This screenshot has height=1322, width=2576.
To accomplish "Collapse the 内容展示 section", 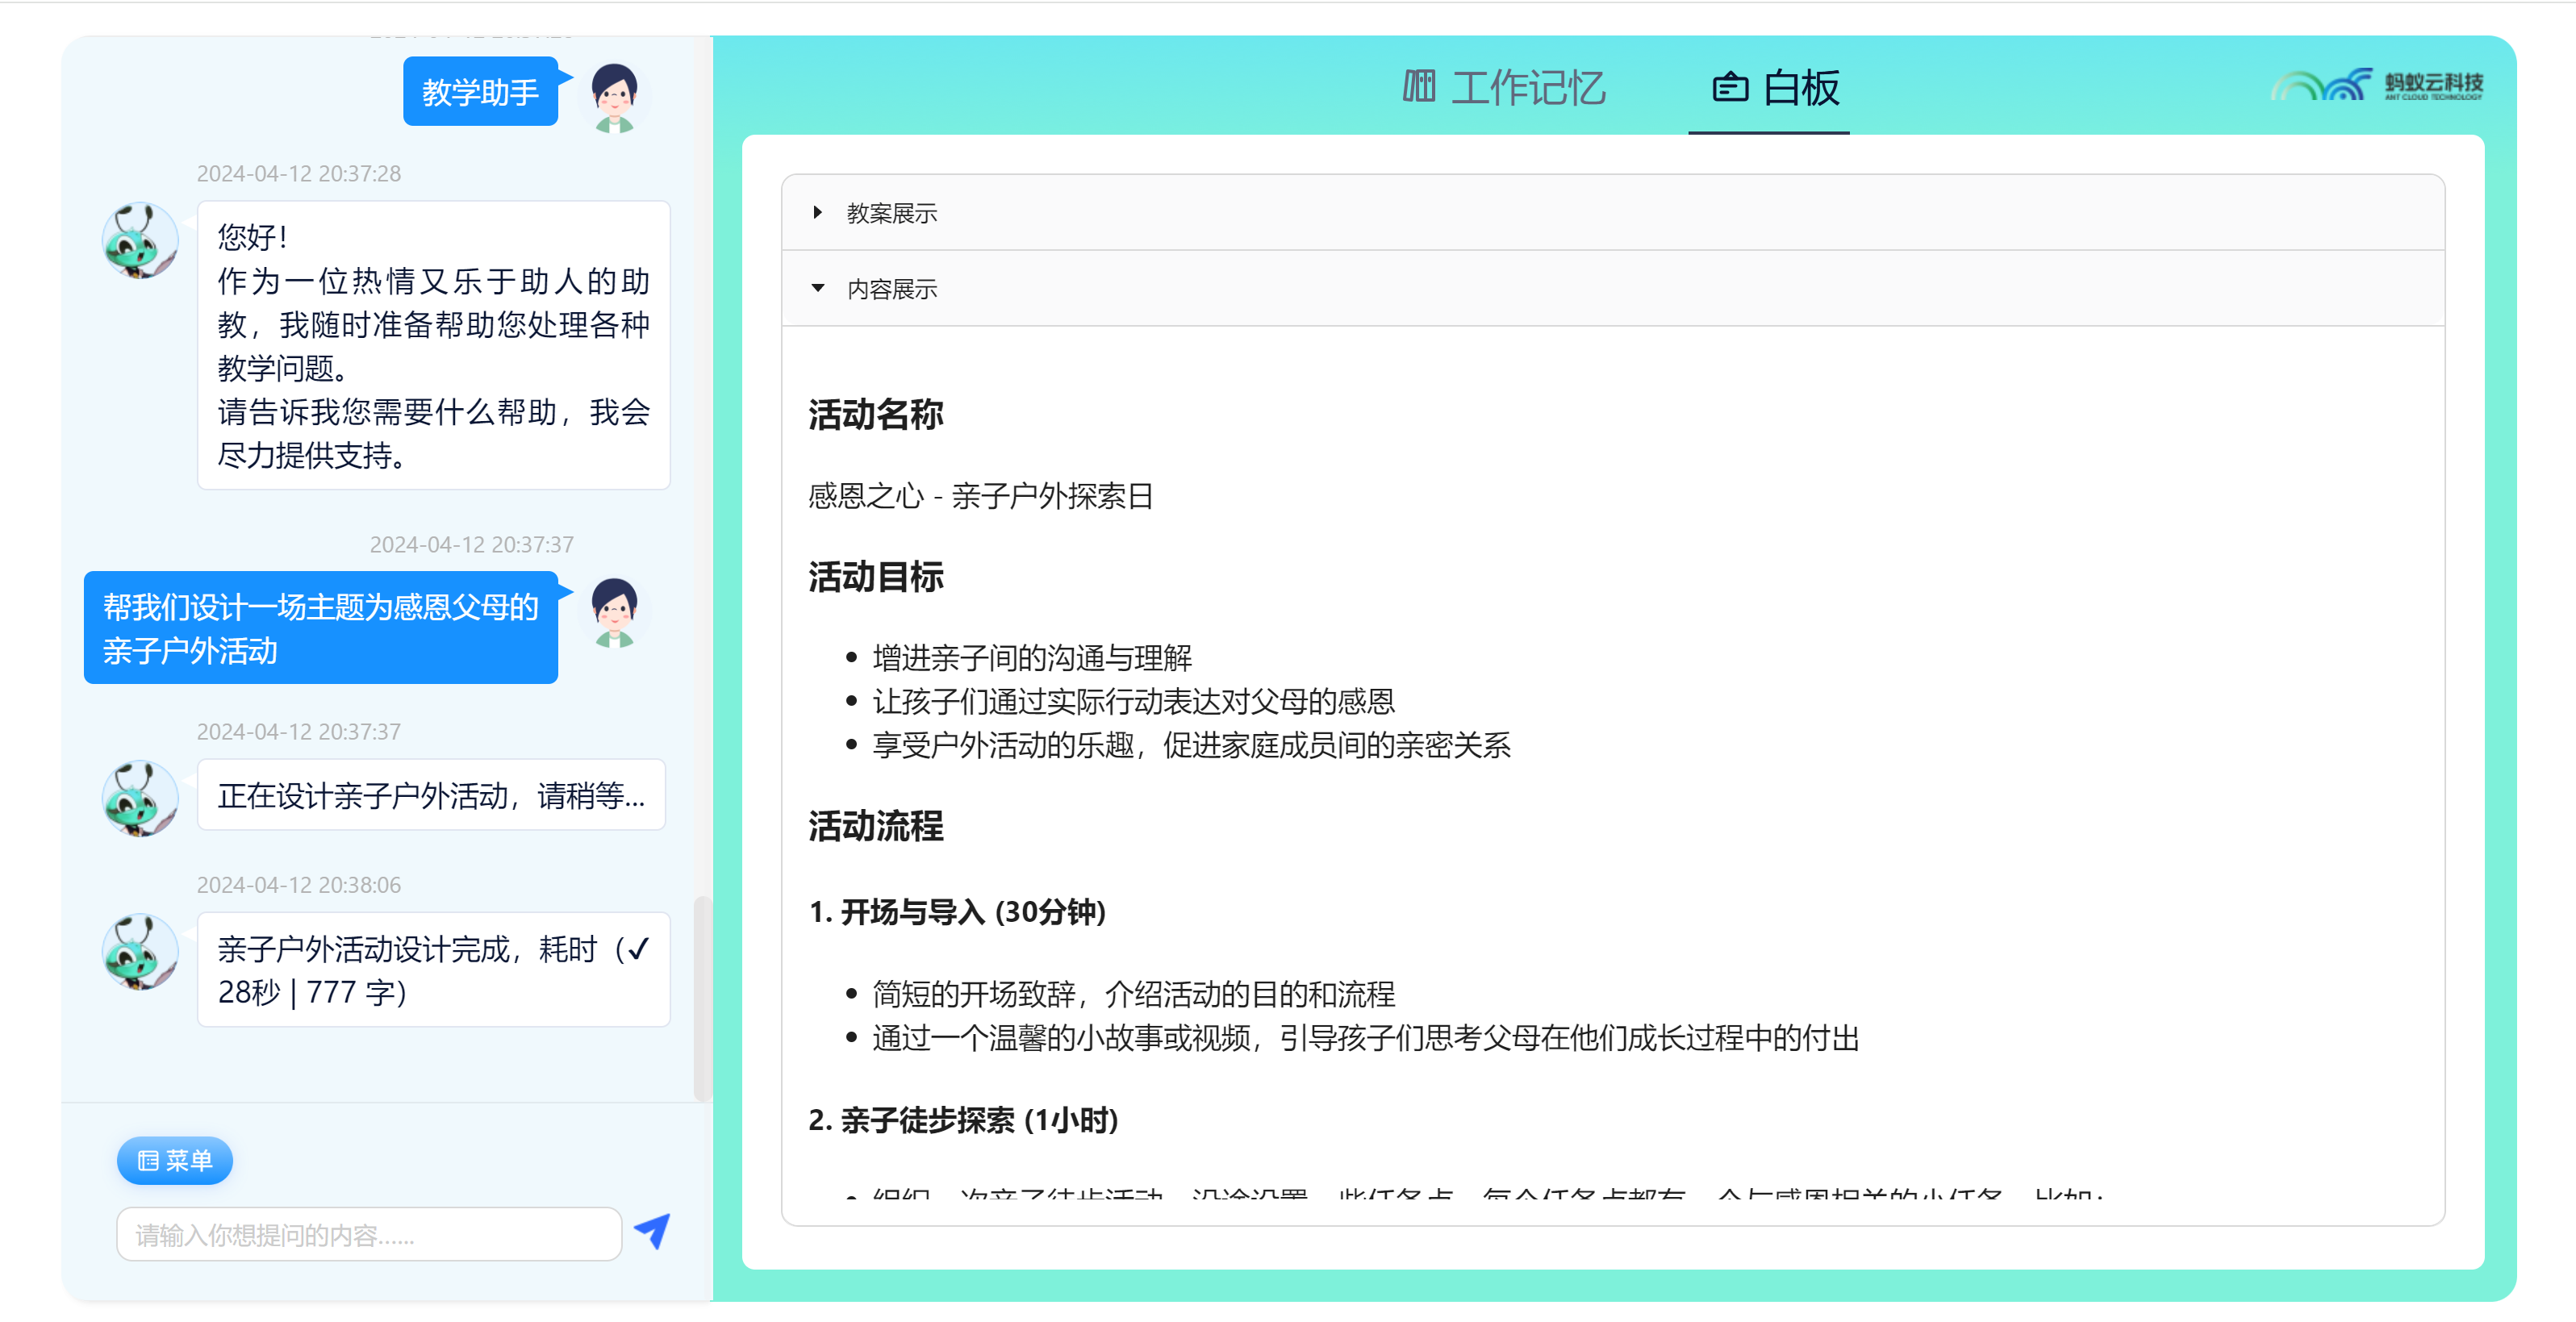I will pyautogui.click(x=1612, y=288).
